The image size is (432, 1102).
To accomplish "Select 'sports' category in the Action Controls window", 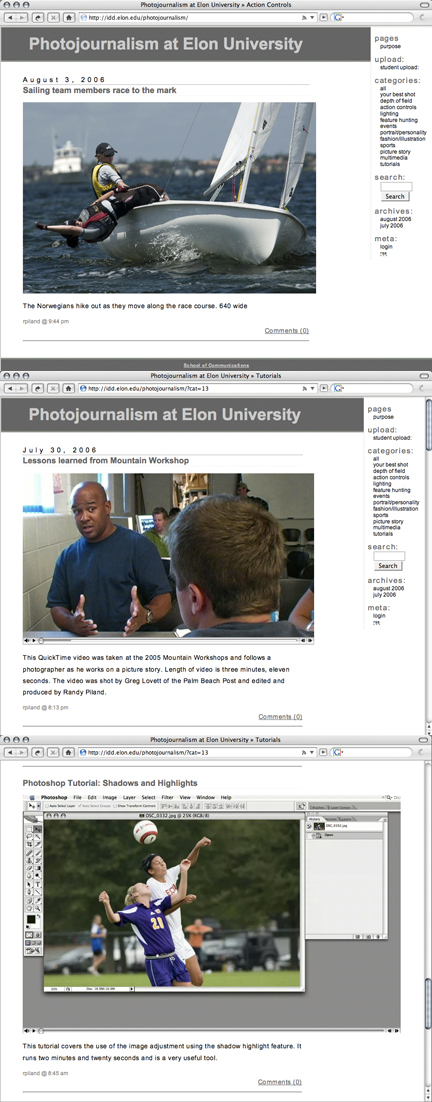I will (388, 145).
